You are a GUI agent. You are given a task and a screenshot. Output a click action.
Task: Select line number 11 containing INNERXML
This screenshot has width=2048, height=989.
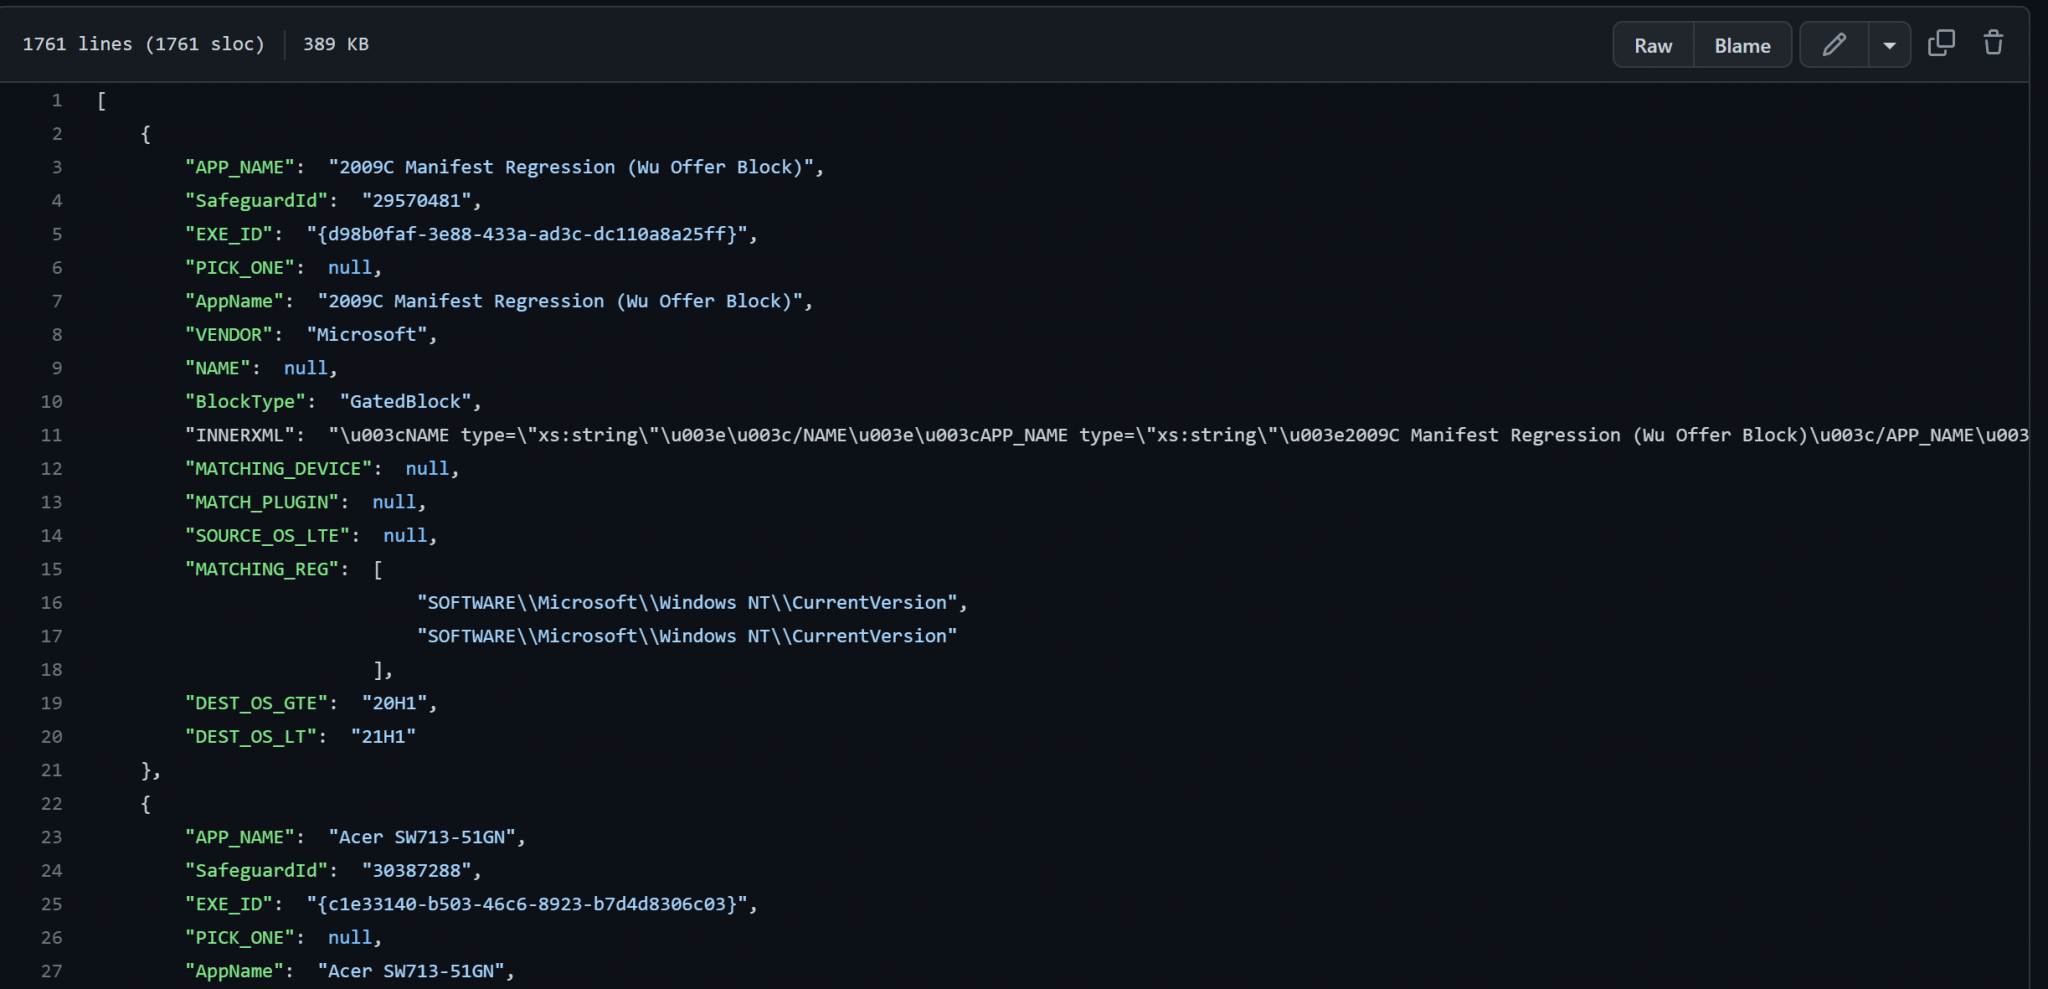pyautogui.click(x=53, y=435)
